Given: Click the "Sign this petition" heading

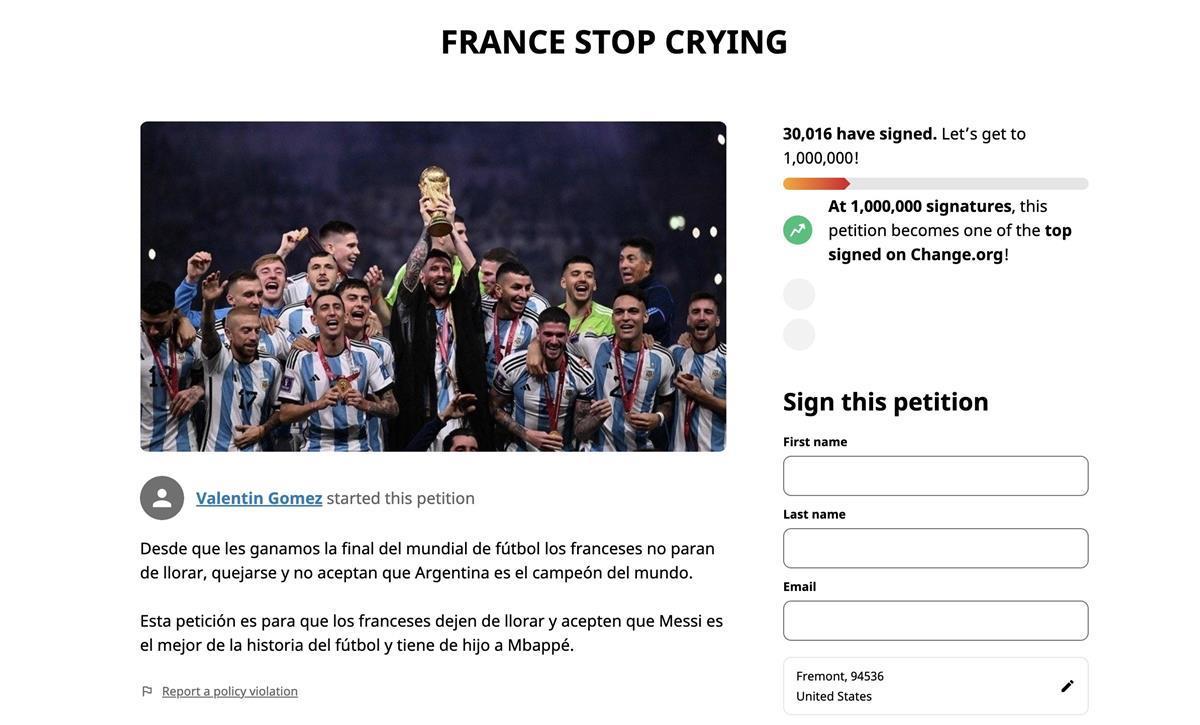Looking at the screenshot, I should [x=885, y=401].
